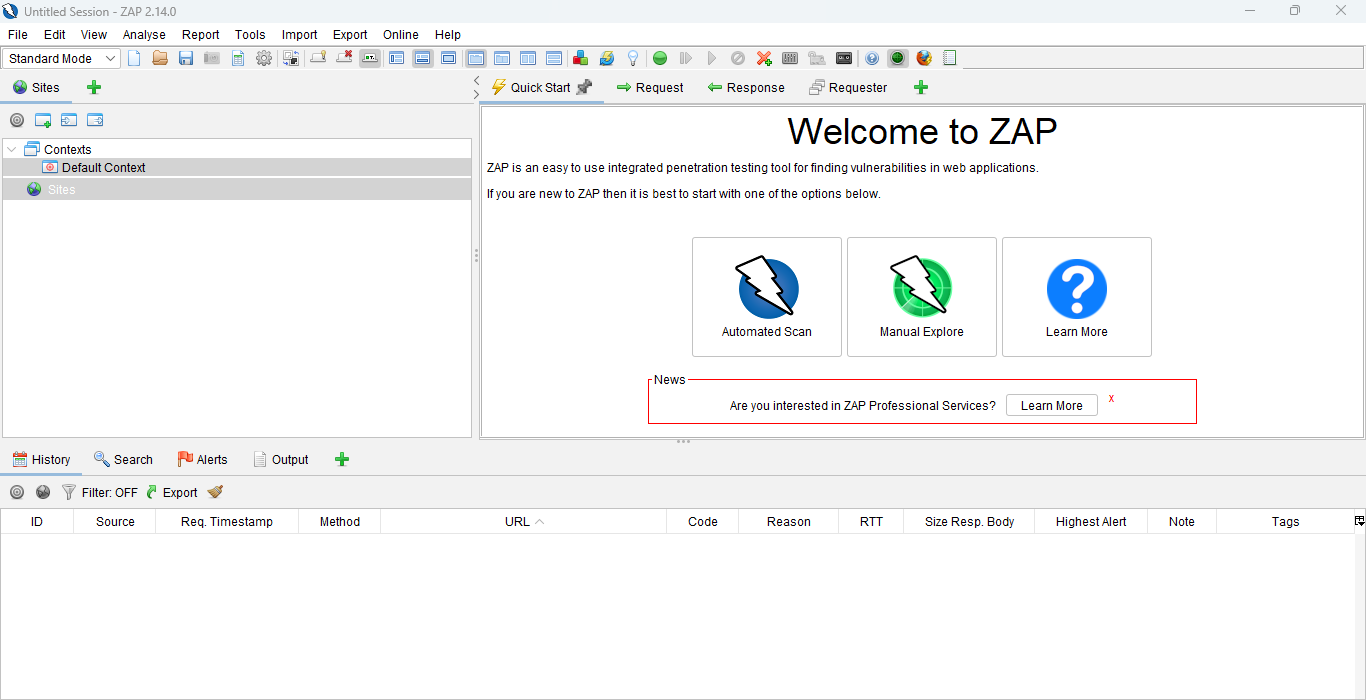Toggle the green circle break button
This screenshot has width=1366, height=700.
[x=660, y=58]
